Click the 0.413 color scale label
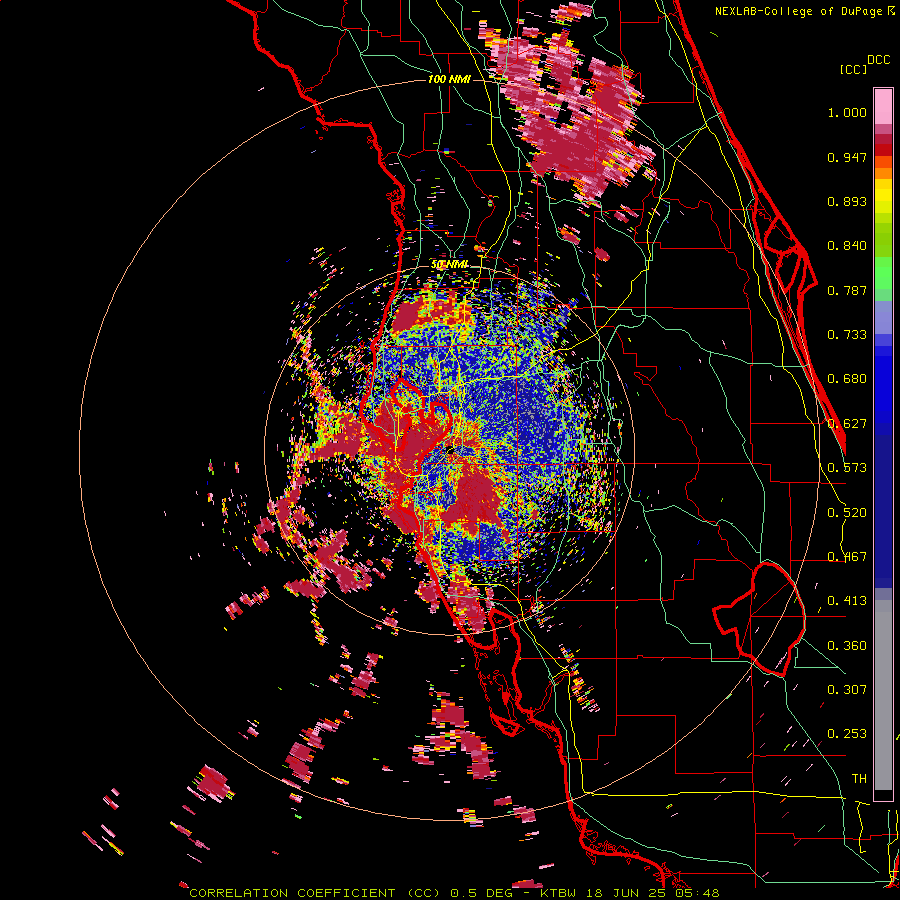Viewport: 900px width, 900px height. pyautogui.click(x=847, y=601)
